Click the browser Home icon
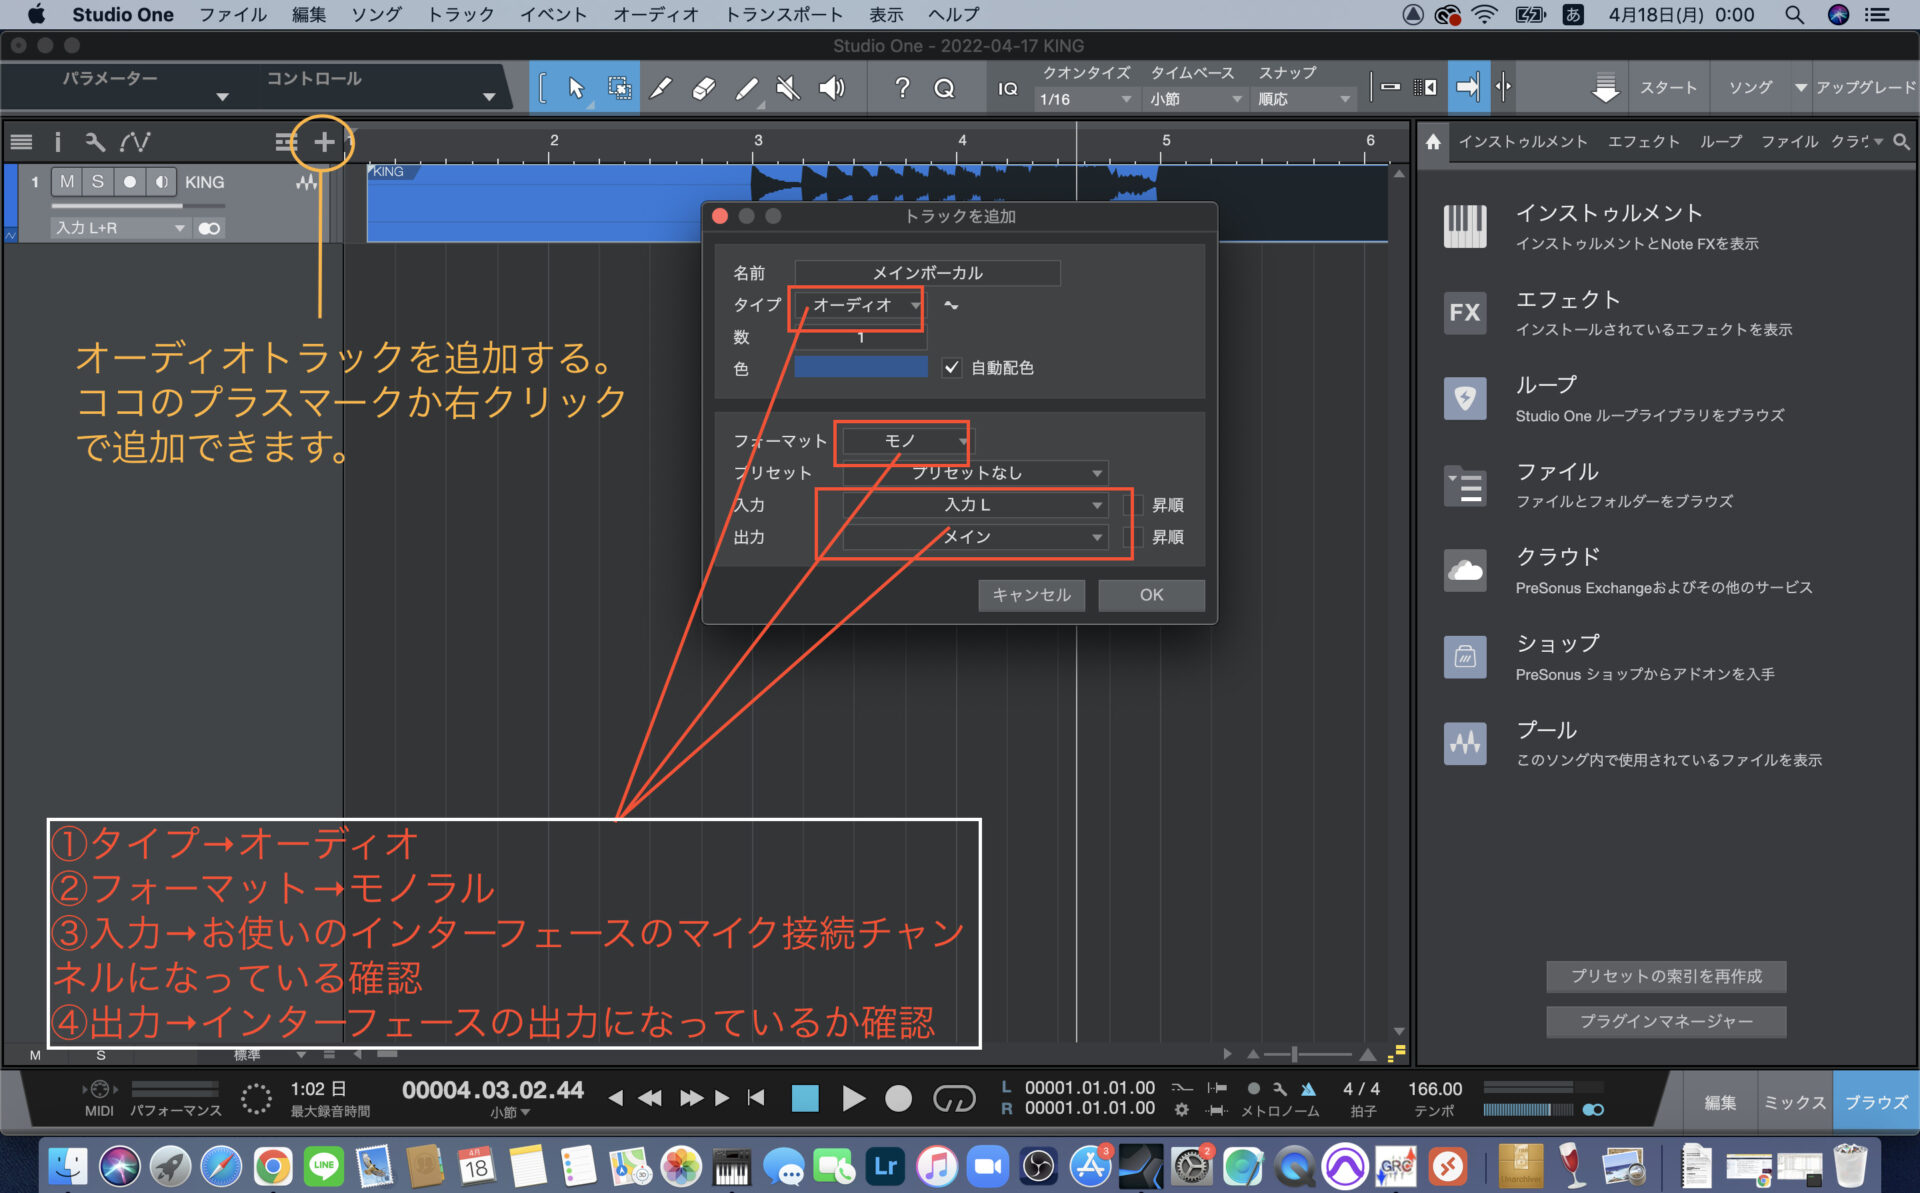 [x=1433, y=142]
